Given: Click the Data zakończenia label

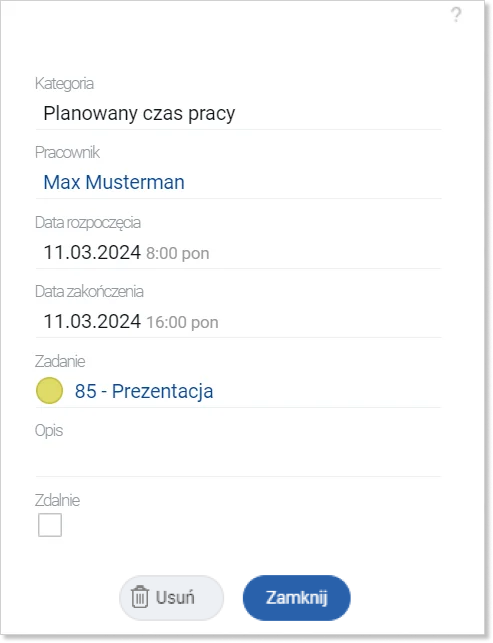Looking at the screenshot, I should tap(89, 292).
